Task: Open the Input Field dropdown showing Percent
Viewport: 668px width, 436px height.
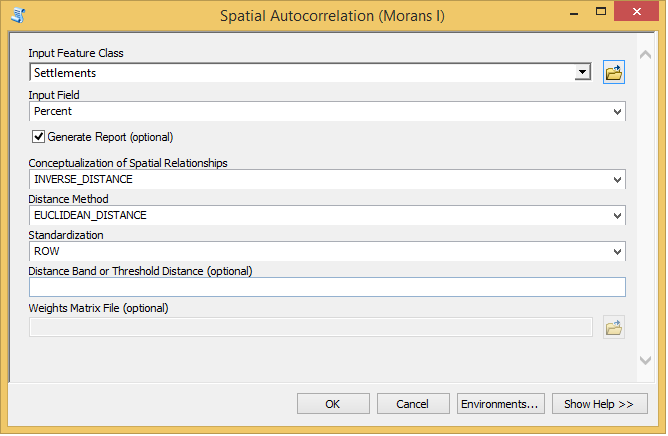Action: [x=617, y=112]
